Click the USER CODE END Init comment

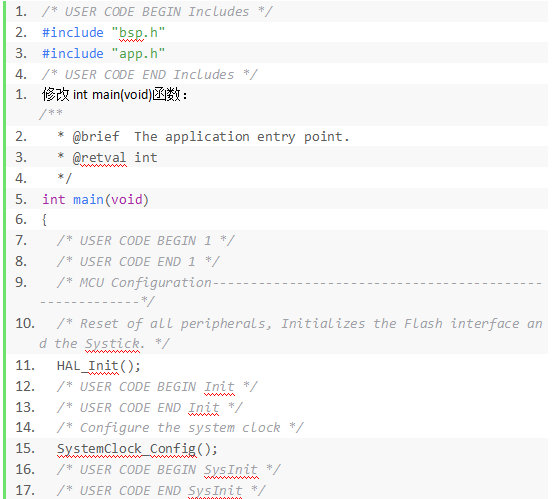tap(150, 408)
